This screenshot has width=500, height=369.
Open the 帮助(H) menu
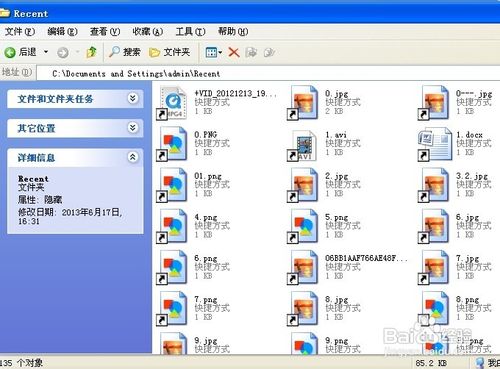click(233, 32)
